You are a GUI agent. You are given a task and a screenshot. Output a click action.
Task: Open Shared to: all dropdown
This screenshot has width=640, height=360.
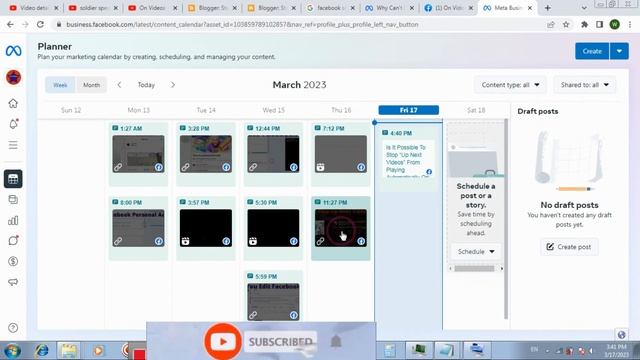click(x=584, y=85)
